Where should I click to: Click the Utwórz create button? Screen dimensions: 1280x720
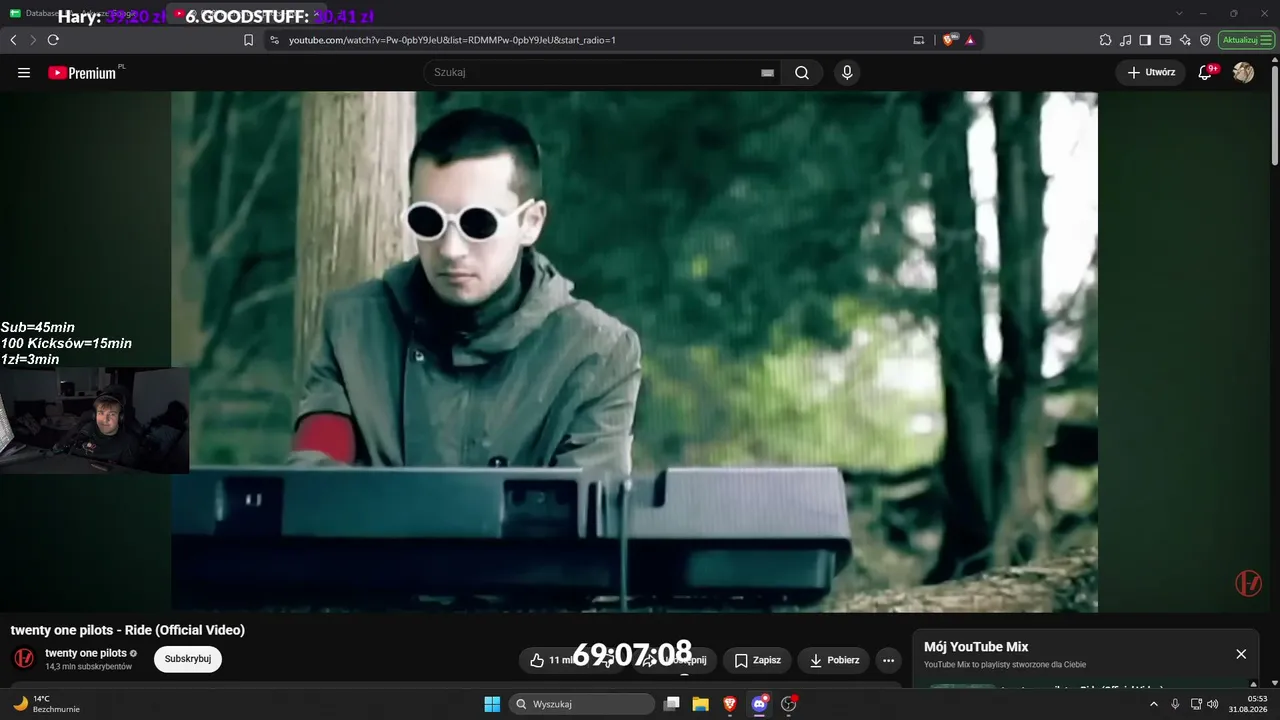click(x=1150, y=73)
